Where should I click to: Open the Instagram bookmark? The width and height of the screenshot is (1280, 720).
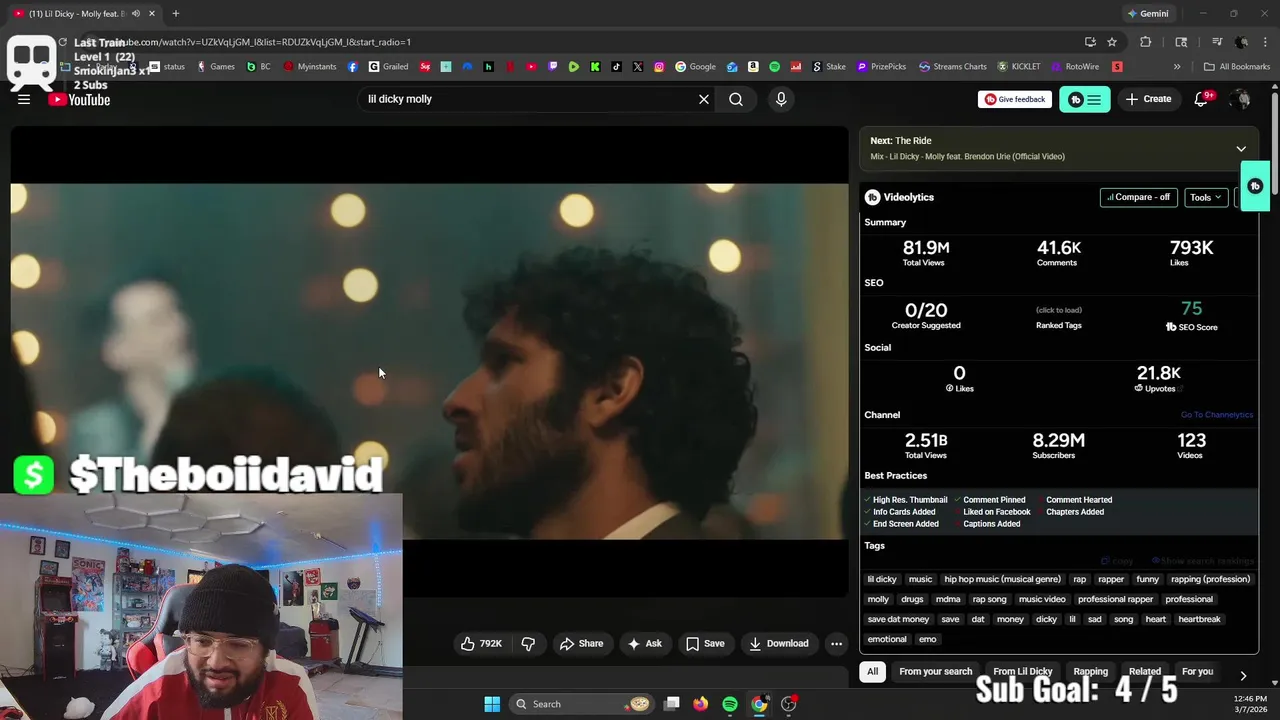(659, 67)
